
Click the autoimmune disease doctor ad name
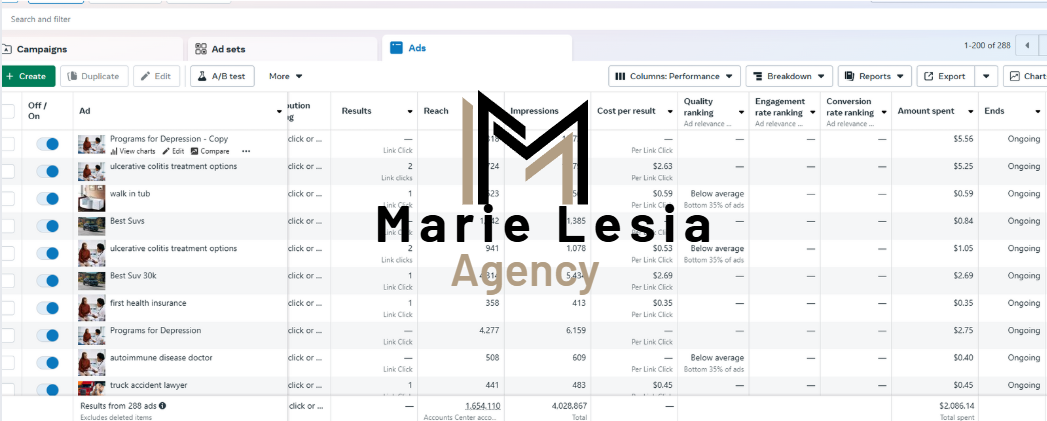click(x=162, y=358)
